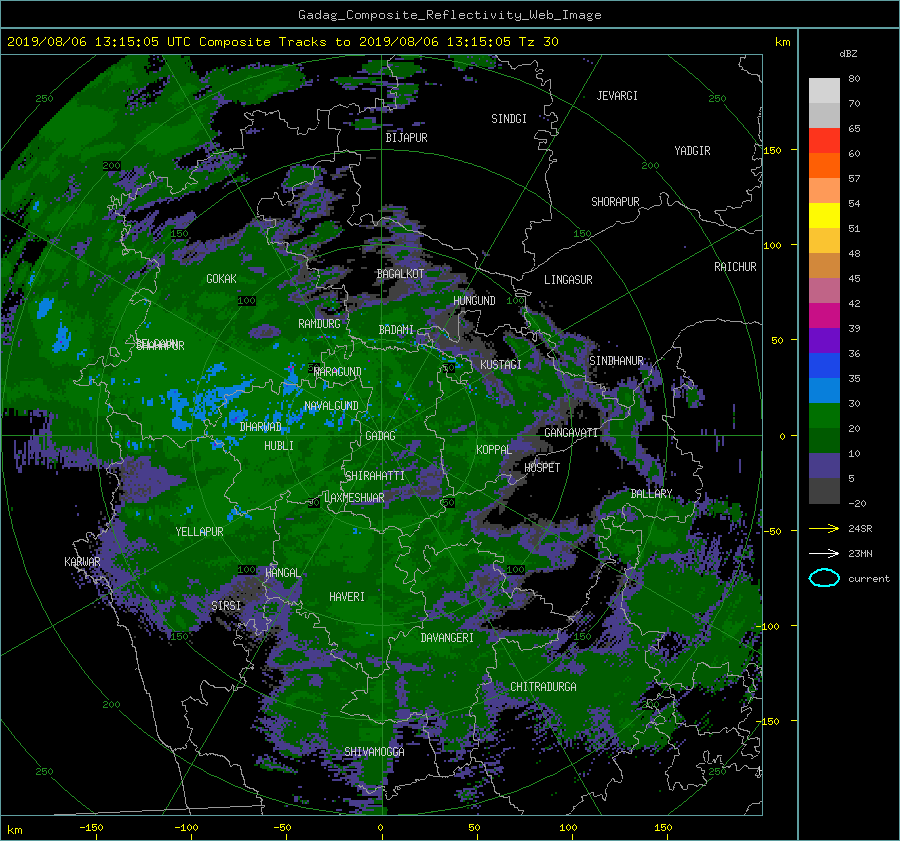Click the 2019/08/06 13:15:05 UTC timestamp header
Viewport: 900px width, 841px height.
(x=99, y=42)
